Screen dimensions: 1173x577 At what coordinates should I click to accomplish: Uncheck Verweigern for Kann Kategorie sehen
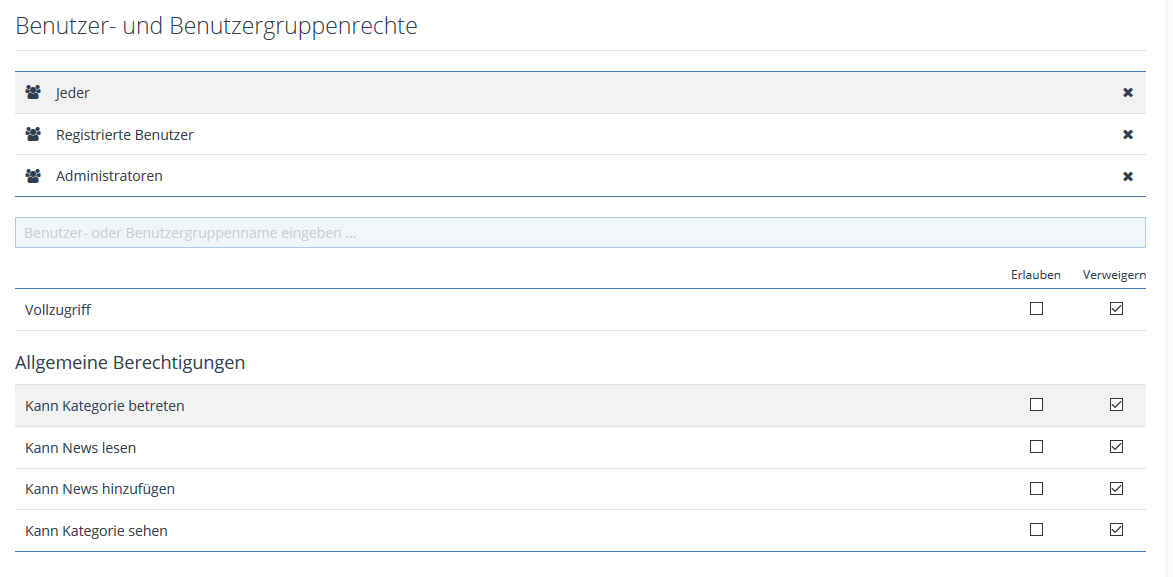tap(1116, 530)
